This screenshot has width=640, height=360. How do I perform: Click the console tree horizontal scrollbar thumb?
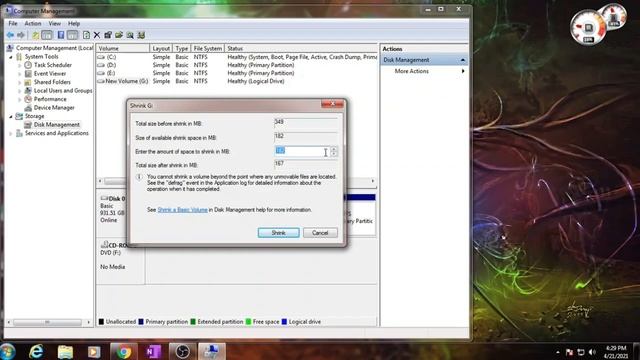click(x=47, y=322)
